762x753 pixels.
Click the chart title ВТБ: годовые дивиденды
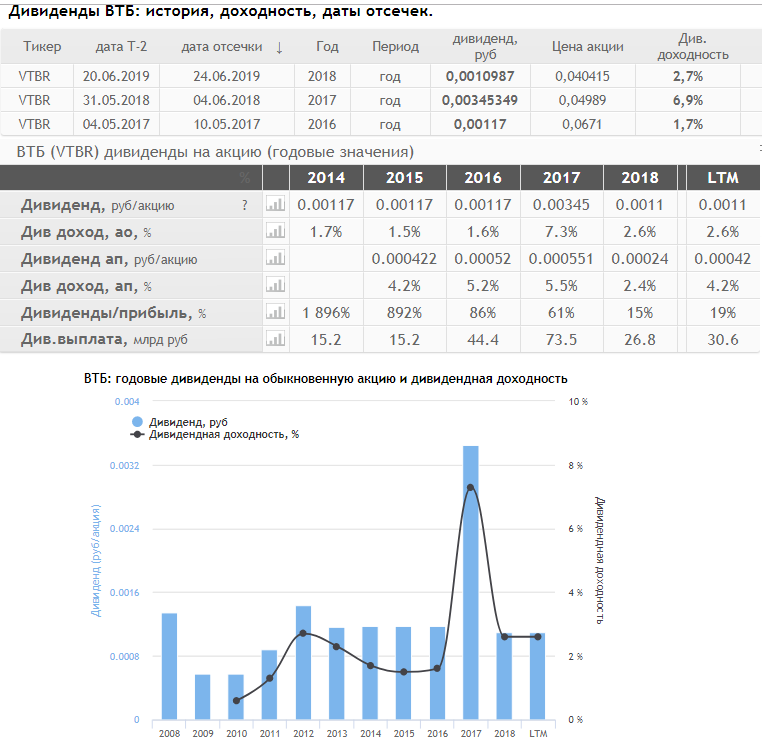click(326, 379)
